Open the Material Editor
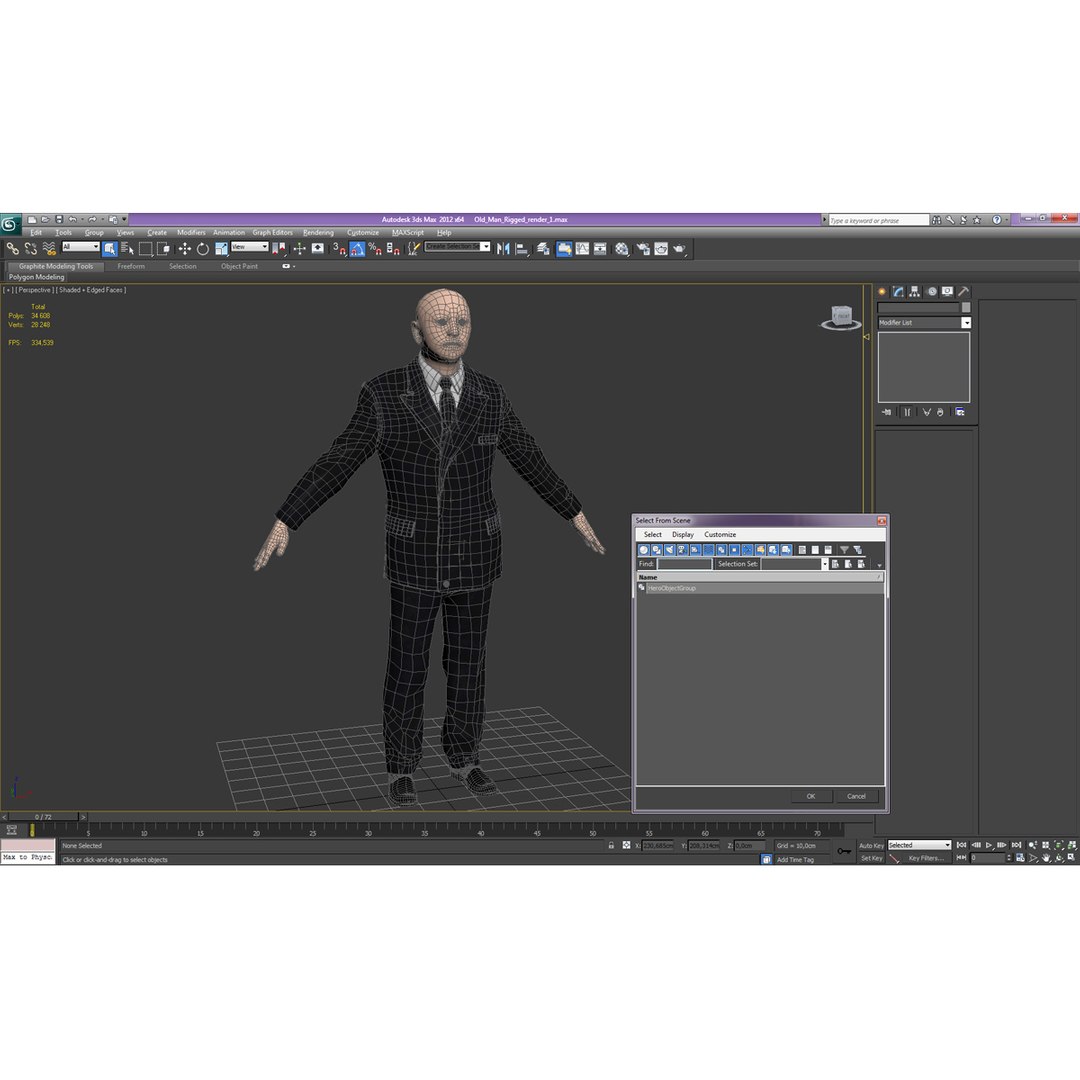Image resolution: width=1080 pixels, height=1080 pixels. (622, 249)
